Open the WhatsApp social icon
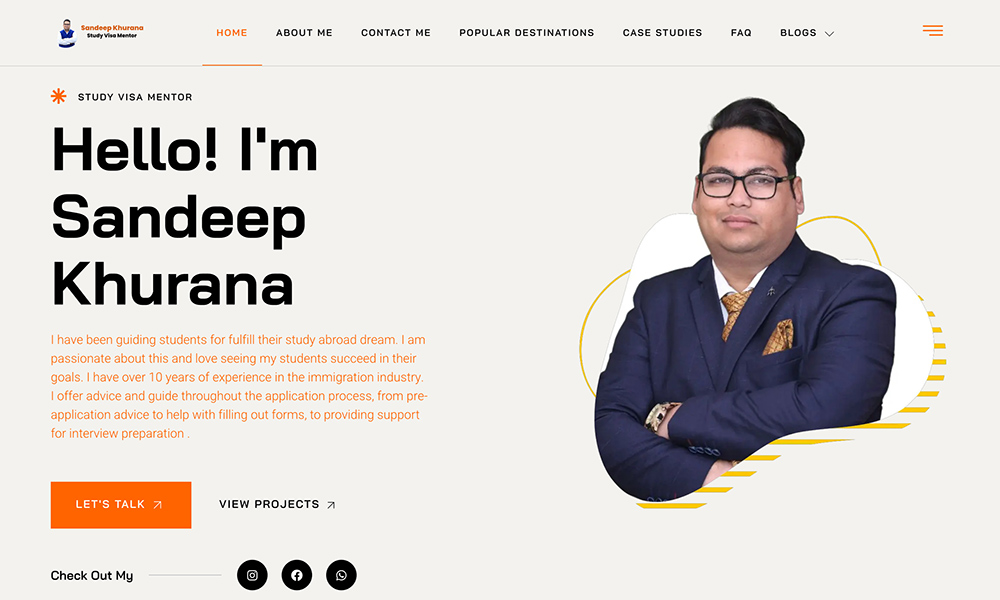The height and width of the screenshot is (600, 1000). [x=341, y=575]
